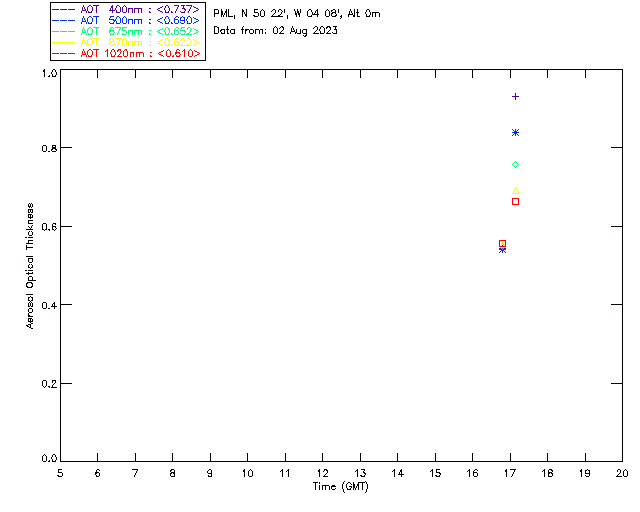Click the y-axis tick label 0.6
This screenshot has height=512, width=640.
49,227
